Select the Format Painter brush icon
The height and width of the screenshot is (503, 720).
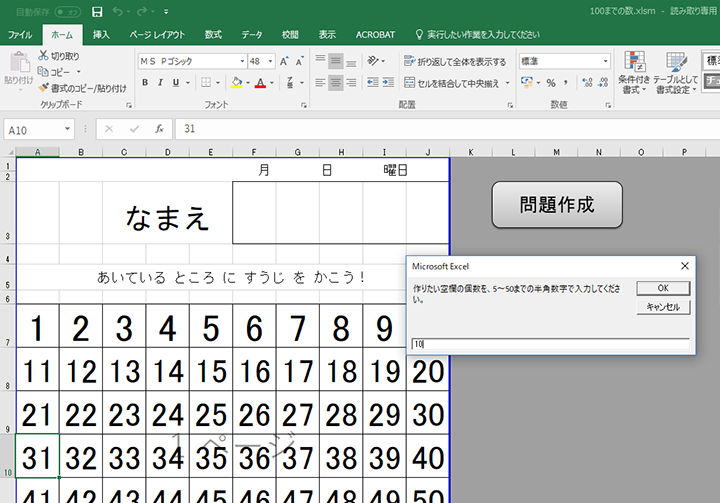43,88
